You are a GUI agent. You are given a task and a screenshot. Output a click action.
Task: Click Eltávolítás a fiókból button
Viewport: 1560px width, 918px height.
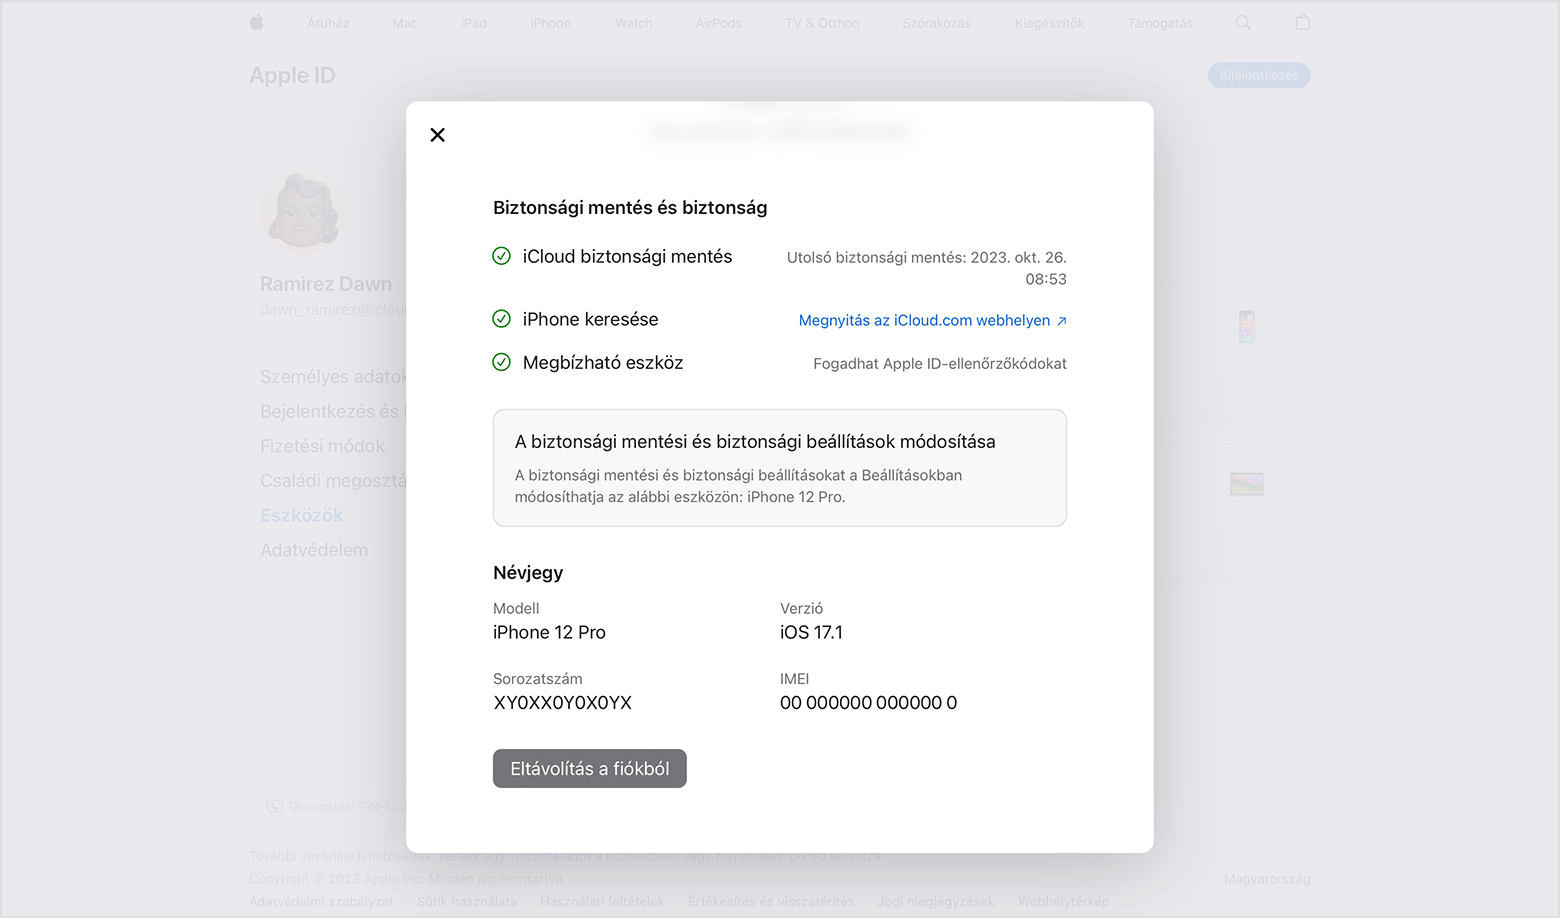click(590, 768)
